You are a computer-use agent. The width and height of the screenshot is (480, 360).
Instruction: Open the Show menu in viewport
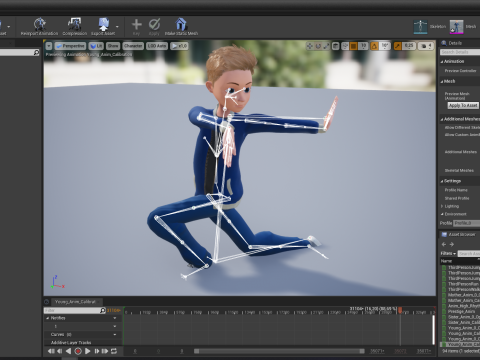coord(113,46)
